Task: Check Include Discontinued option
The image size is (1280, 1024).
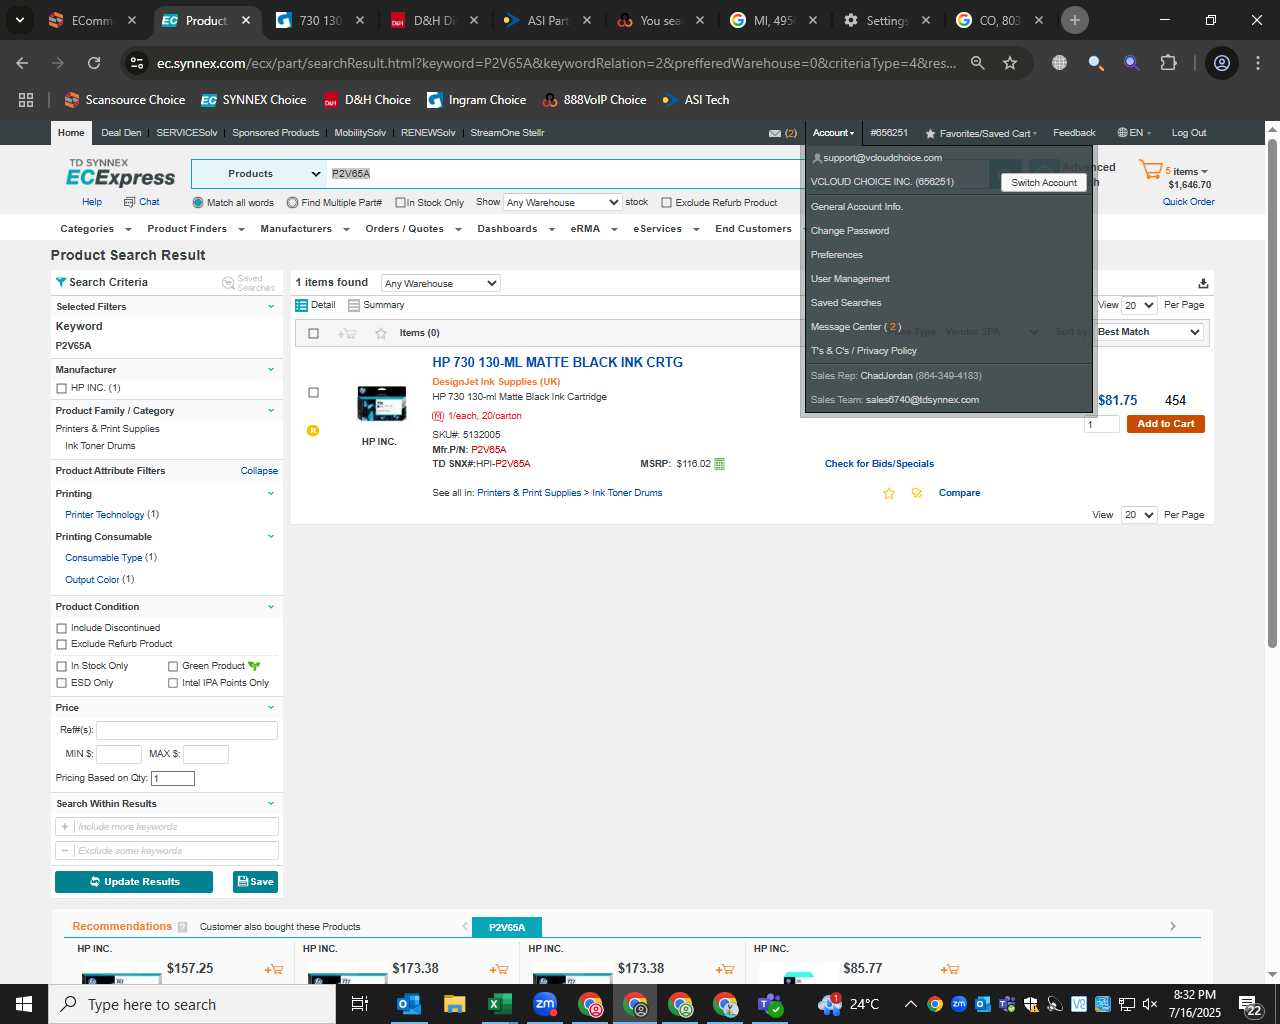Action: point(61,628)
